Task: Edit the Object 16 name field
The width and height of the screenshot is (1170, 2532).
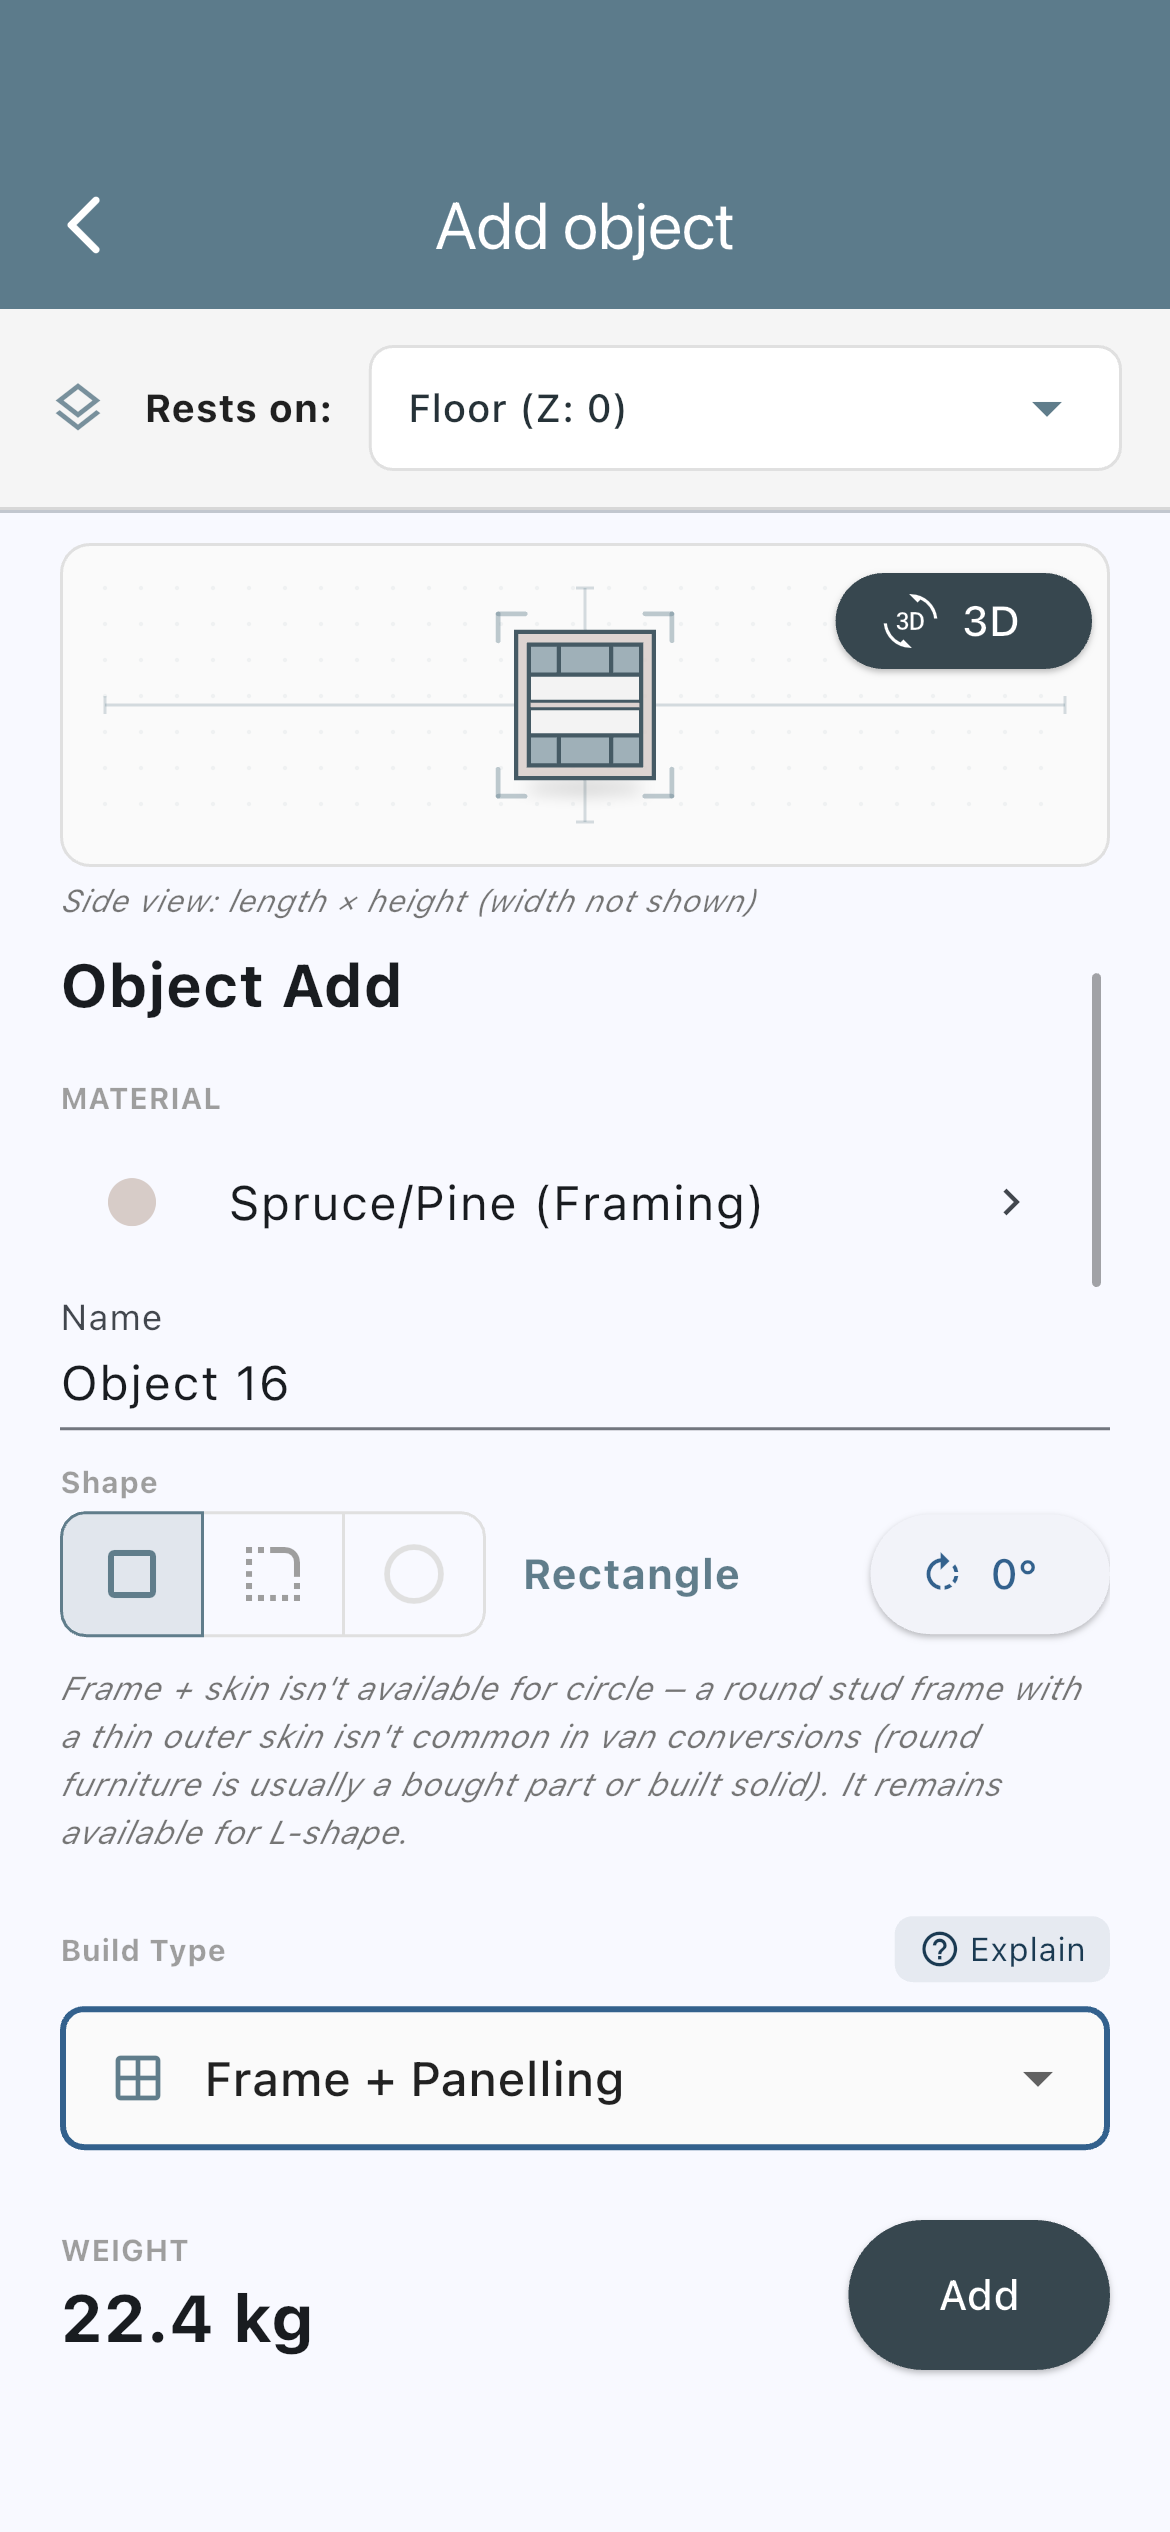Action: point(585,1384)
